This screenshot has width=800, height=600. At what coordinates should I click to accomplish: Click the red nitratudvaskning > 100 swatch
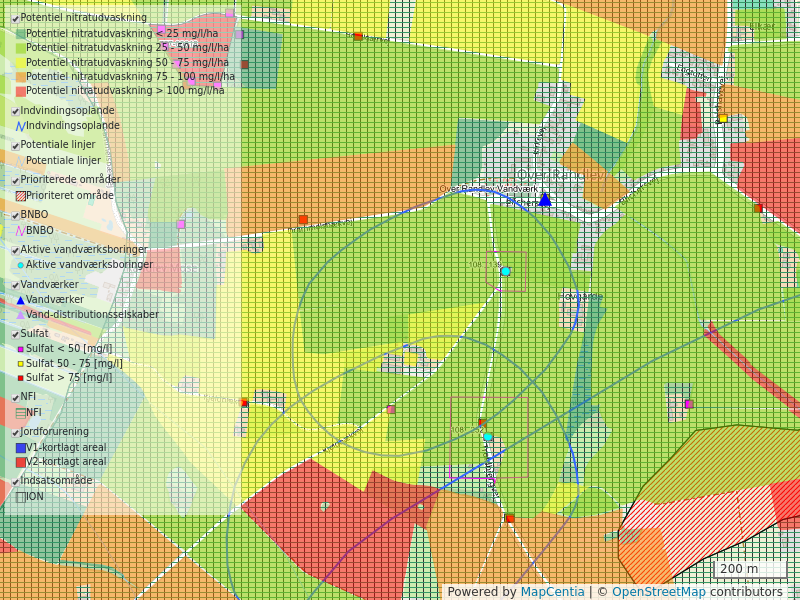[x=20, y=91]
